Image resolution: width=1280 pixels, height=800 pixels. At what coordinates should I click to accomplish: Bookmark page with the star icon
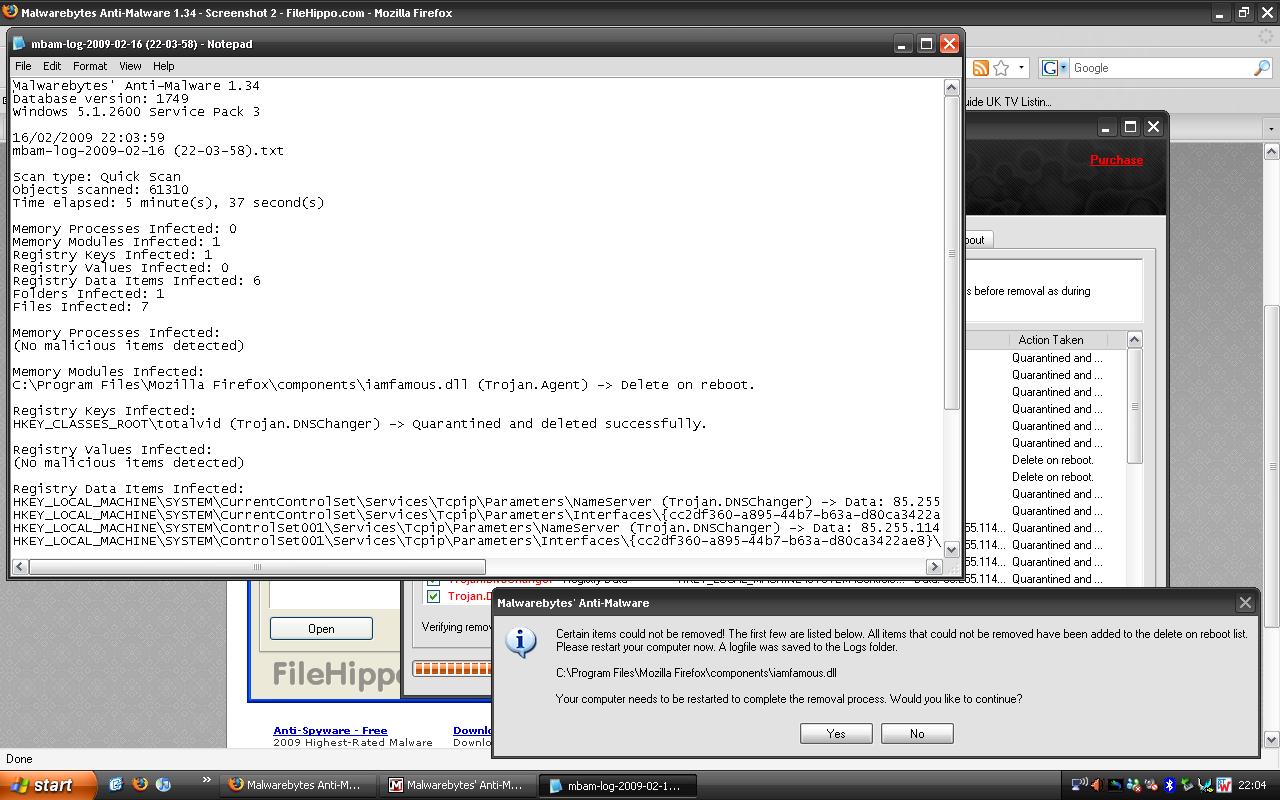[1001, 68]
